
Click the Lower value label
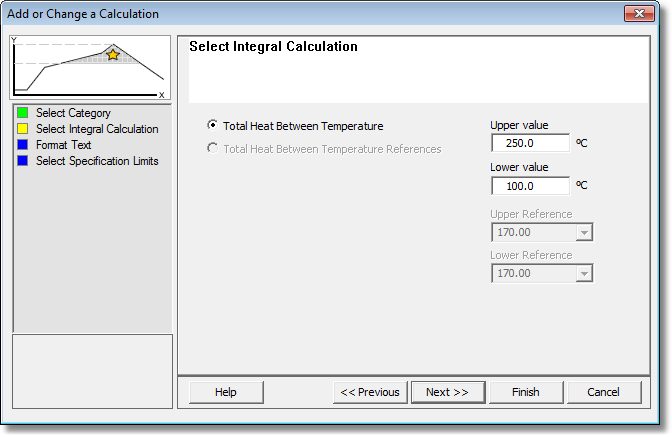(x=519, y=167)
